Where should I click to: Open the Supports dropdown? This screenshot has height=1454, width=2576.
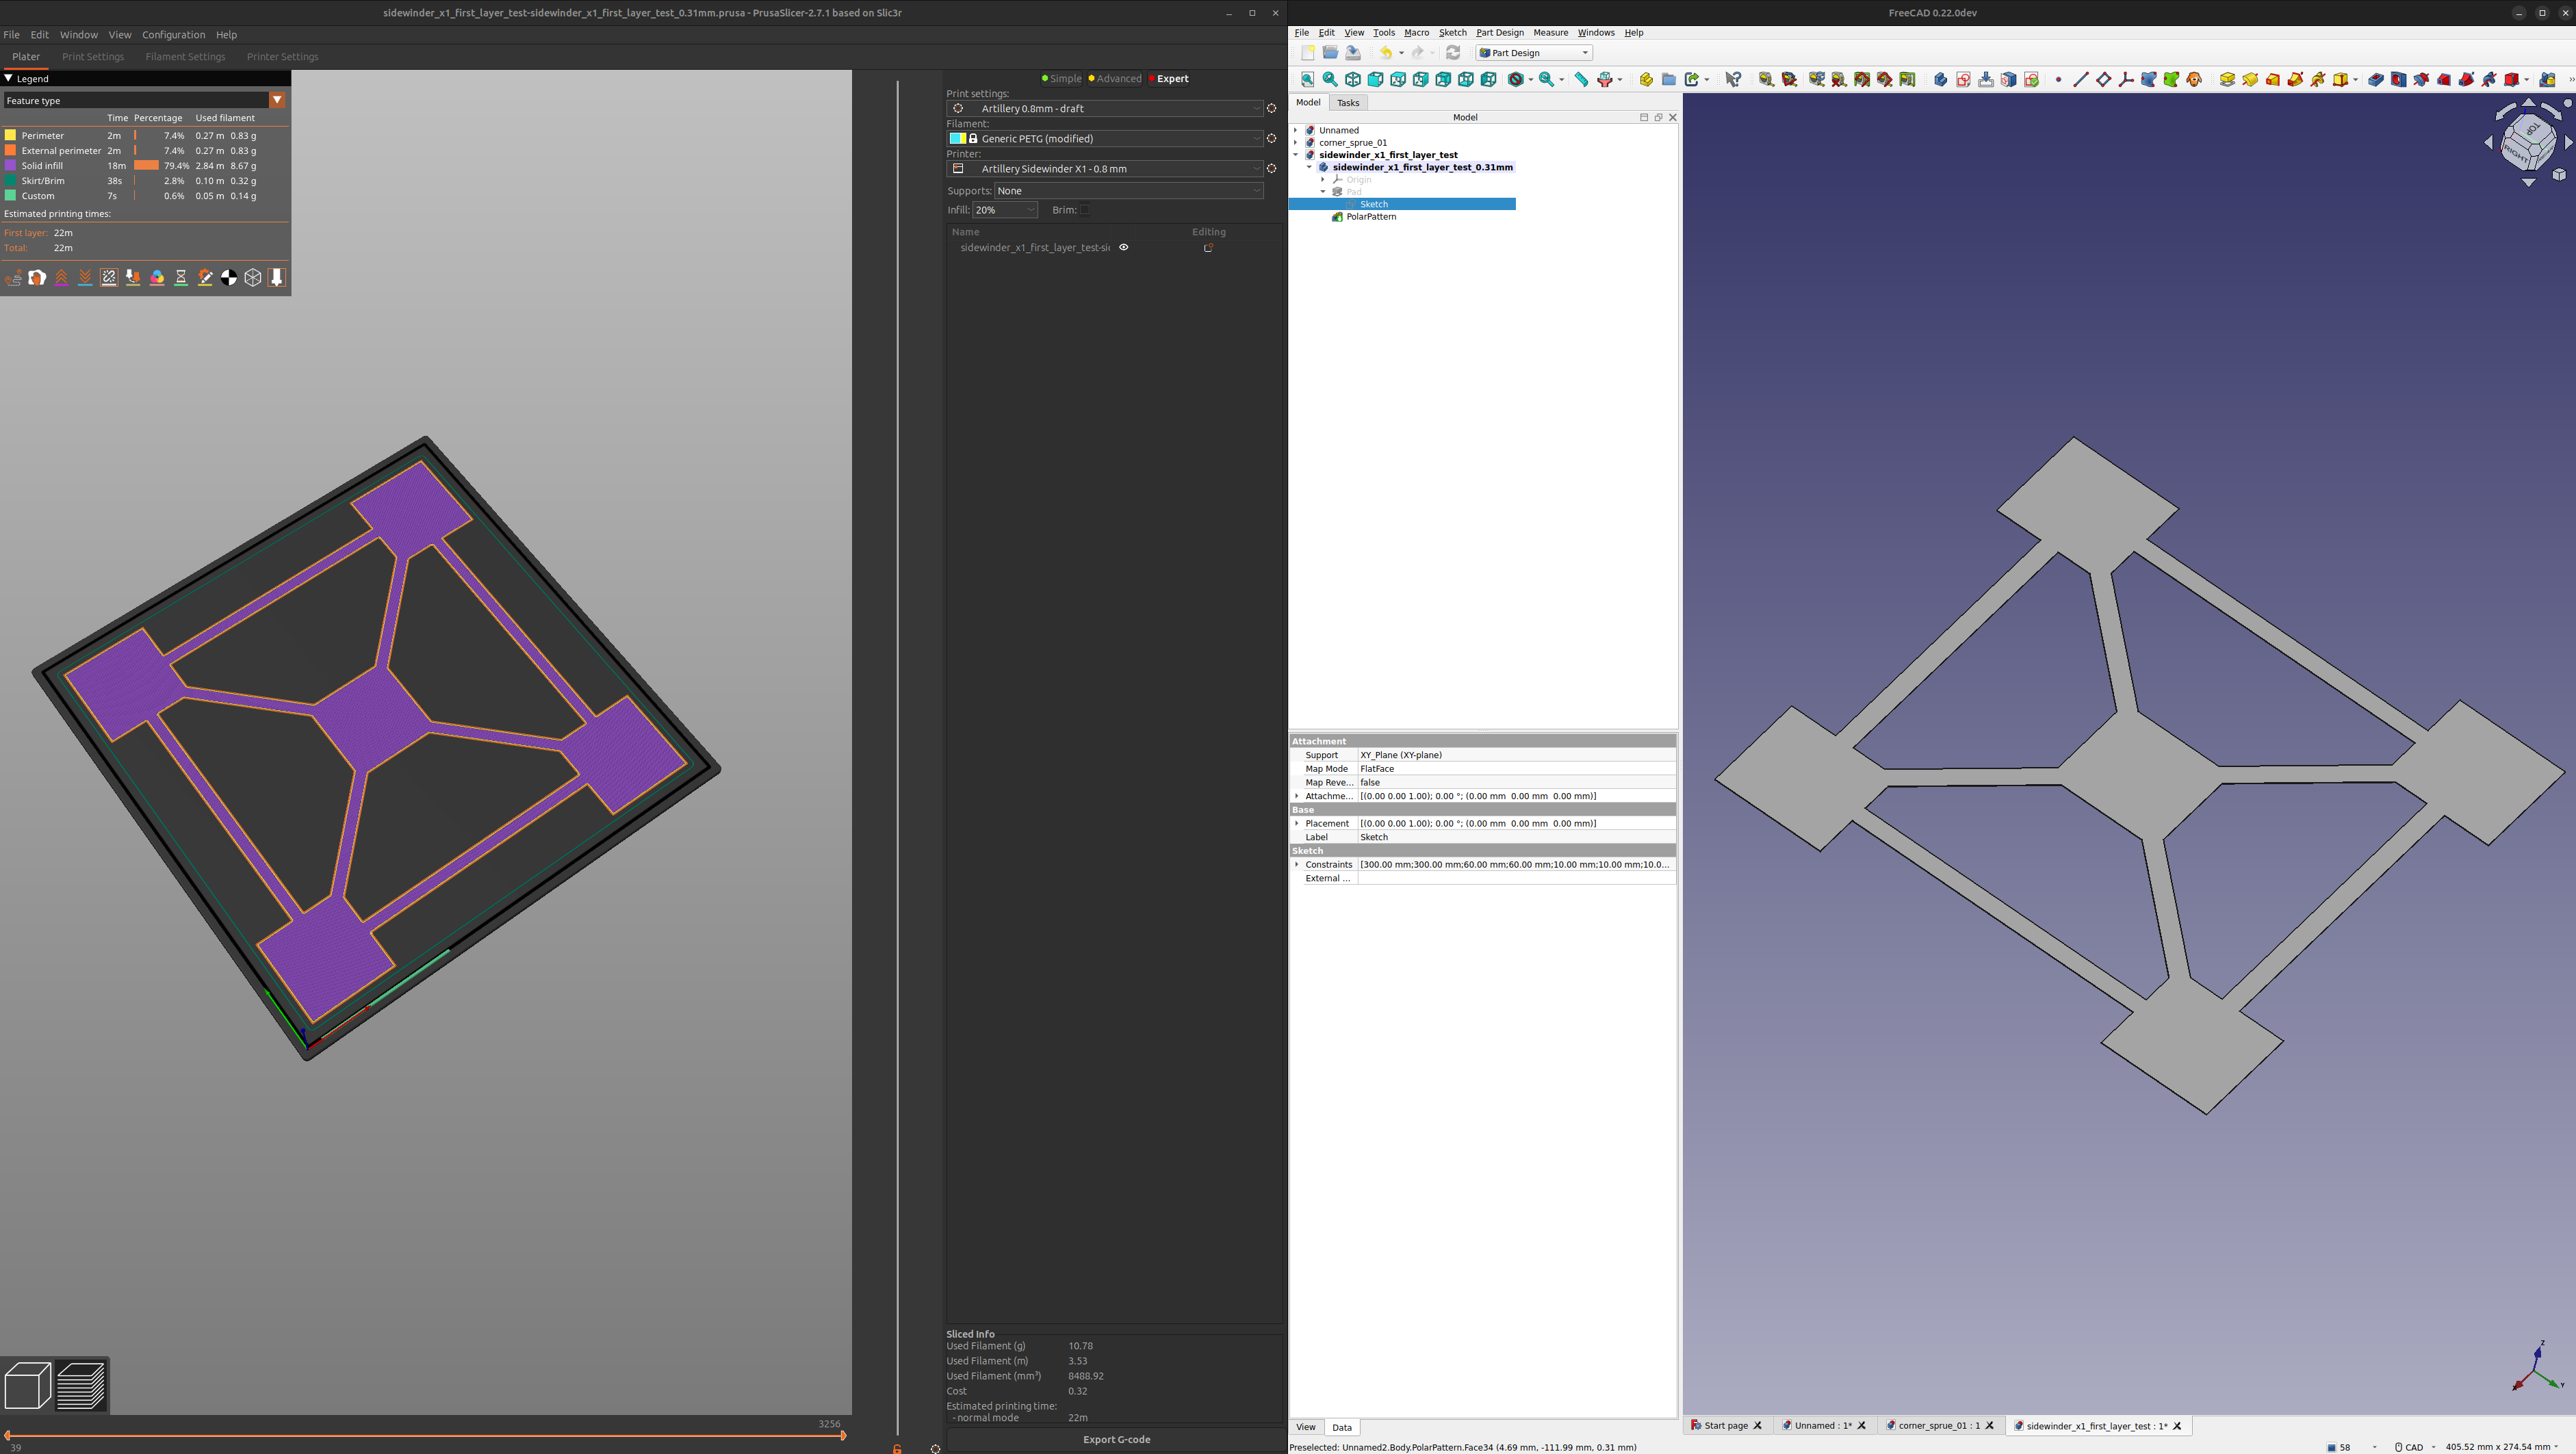point(1128,191)
